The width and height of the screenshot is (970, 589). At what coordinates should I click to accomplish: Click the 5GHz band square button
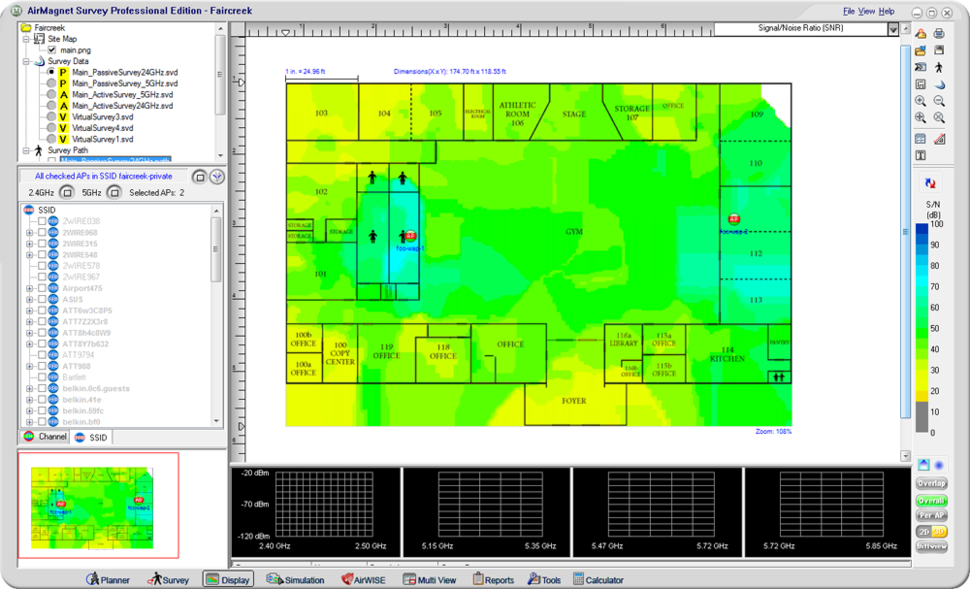tap(114, 192)
